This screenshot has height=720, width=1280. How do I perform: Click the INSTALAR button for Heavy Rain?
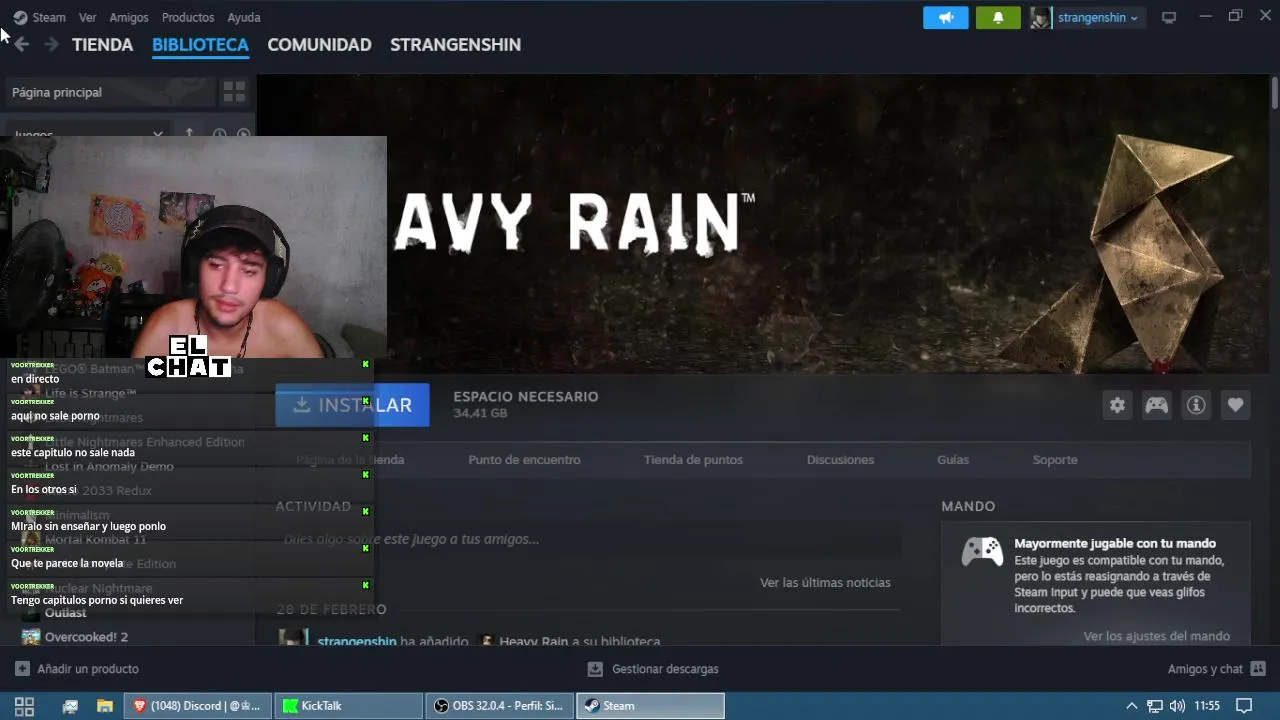tap(352, 405)
